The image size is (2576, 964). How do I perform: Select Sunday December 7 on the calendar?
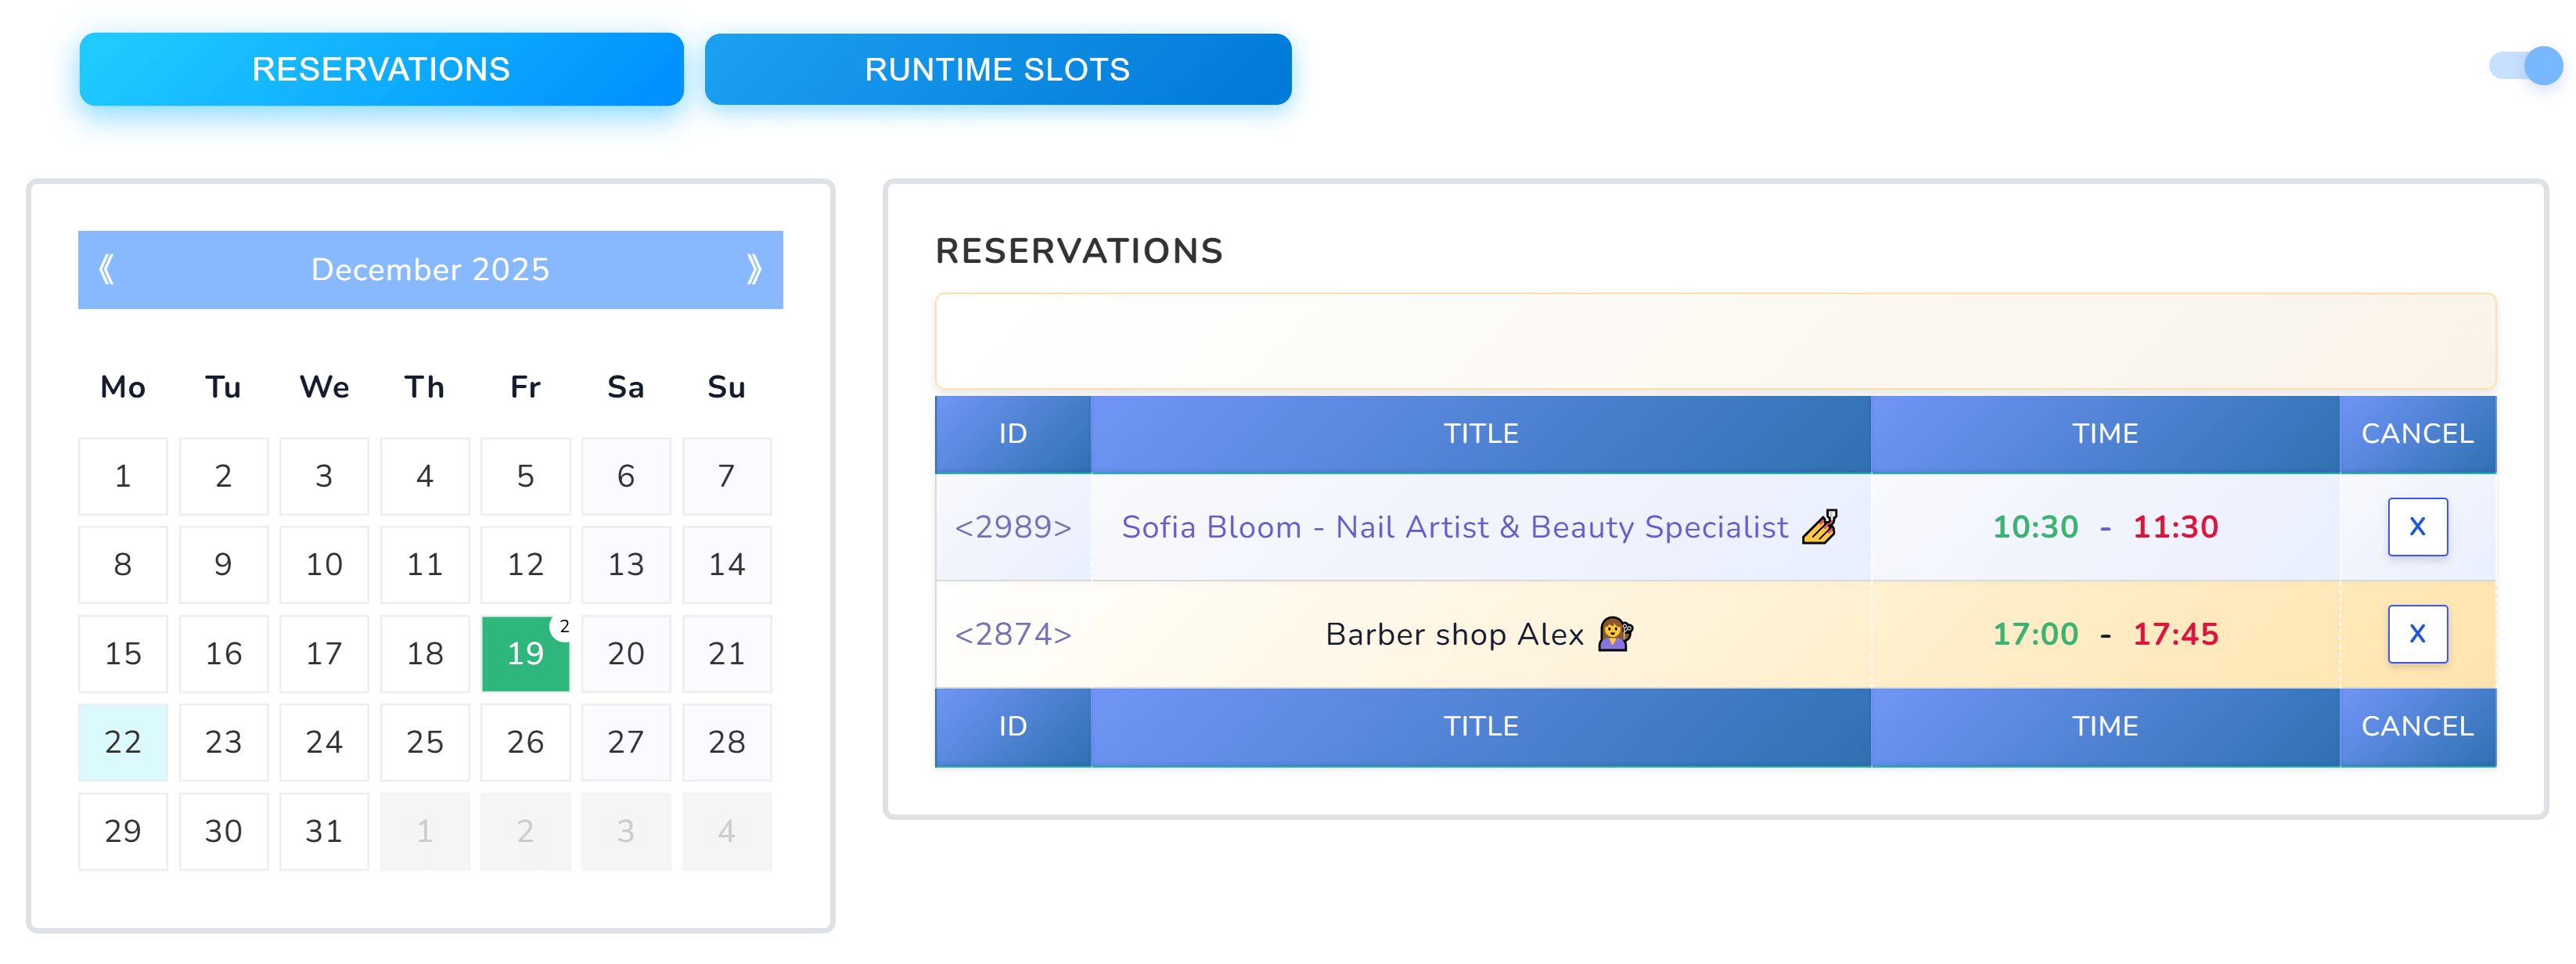tap(727, 476)
